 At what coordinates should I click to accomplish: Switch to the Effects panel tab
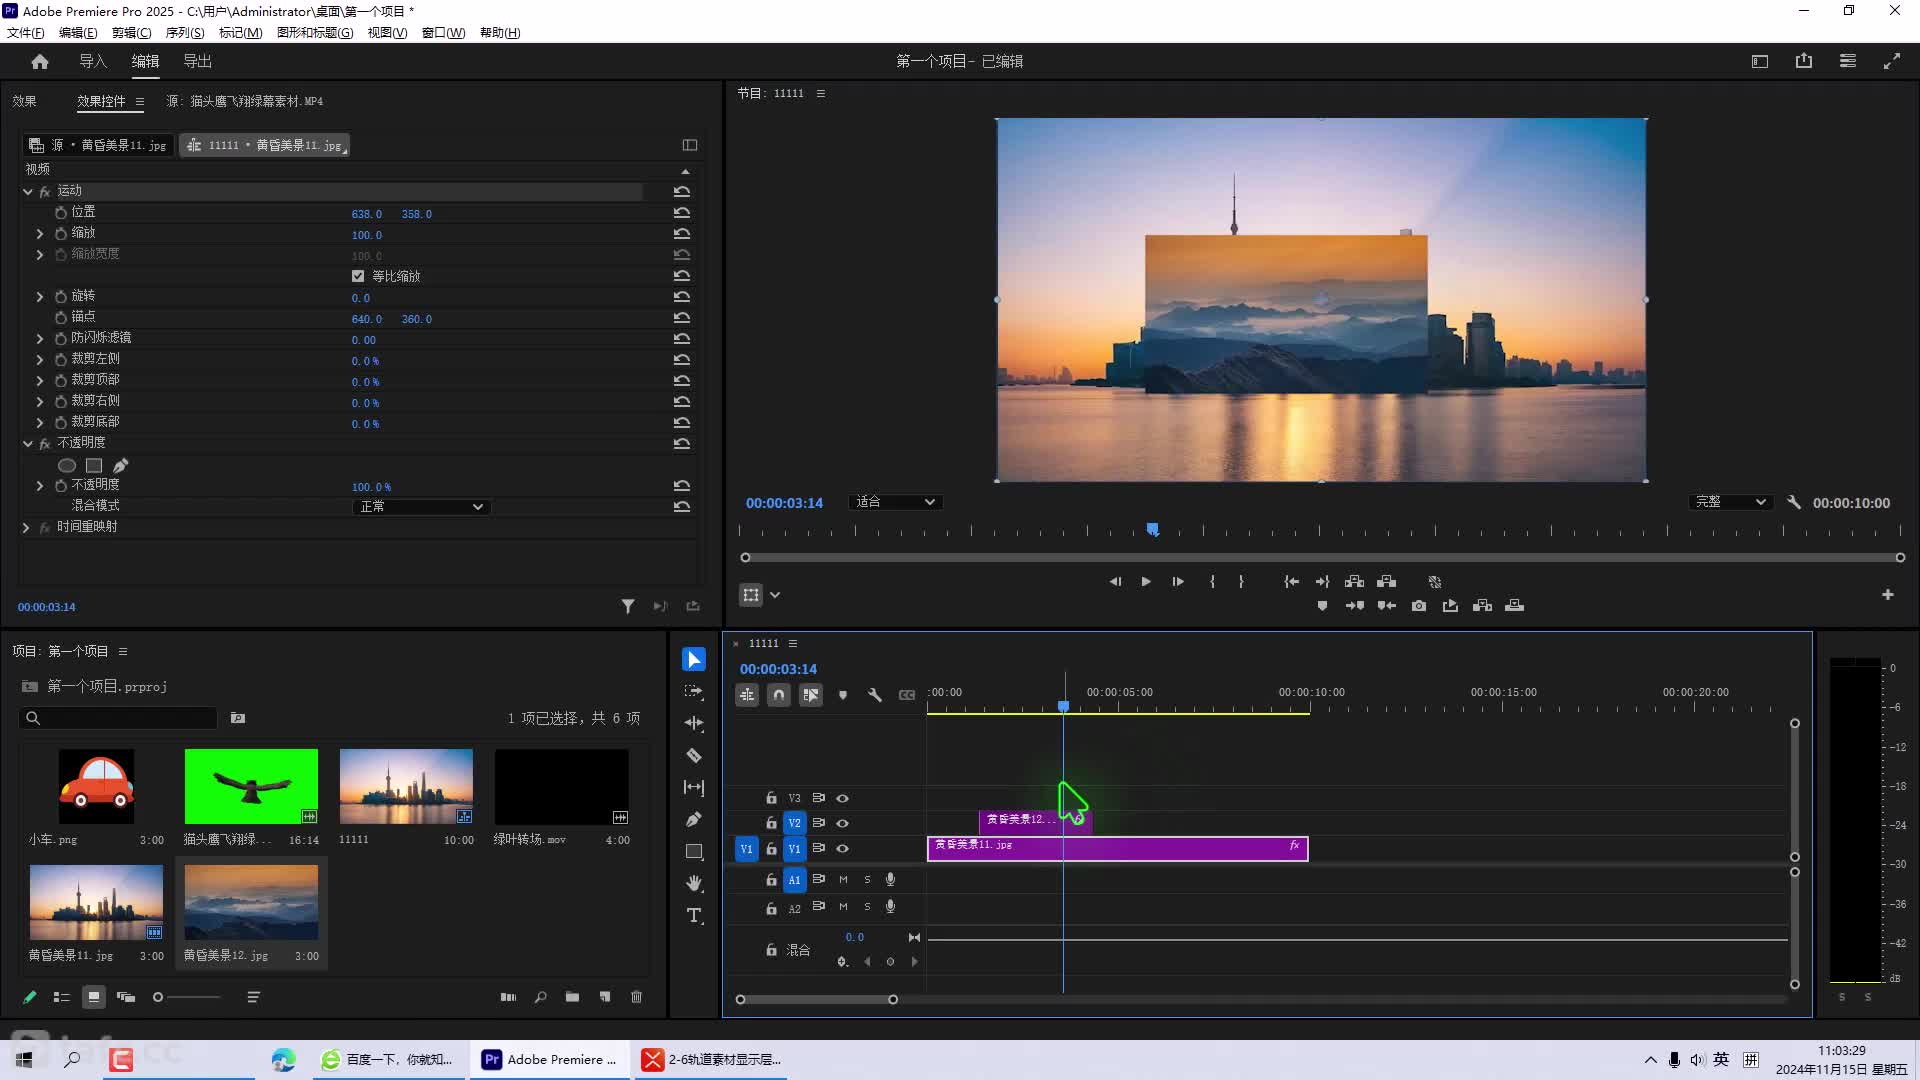click(24, 102)
